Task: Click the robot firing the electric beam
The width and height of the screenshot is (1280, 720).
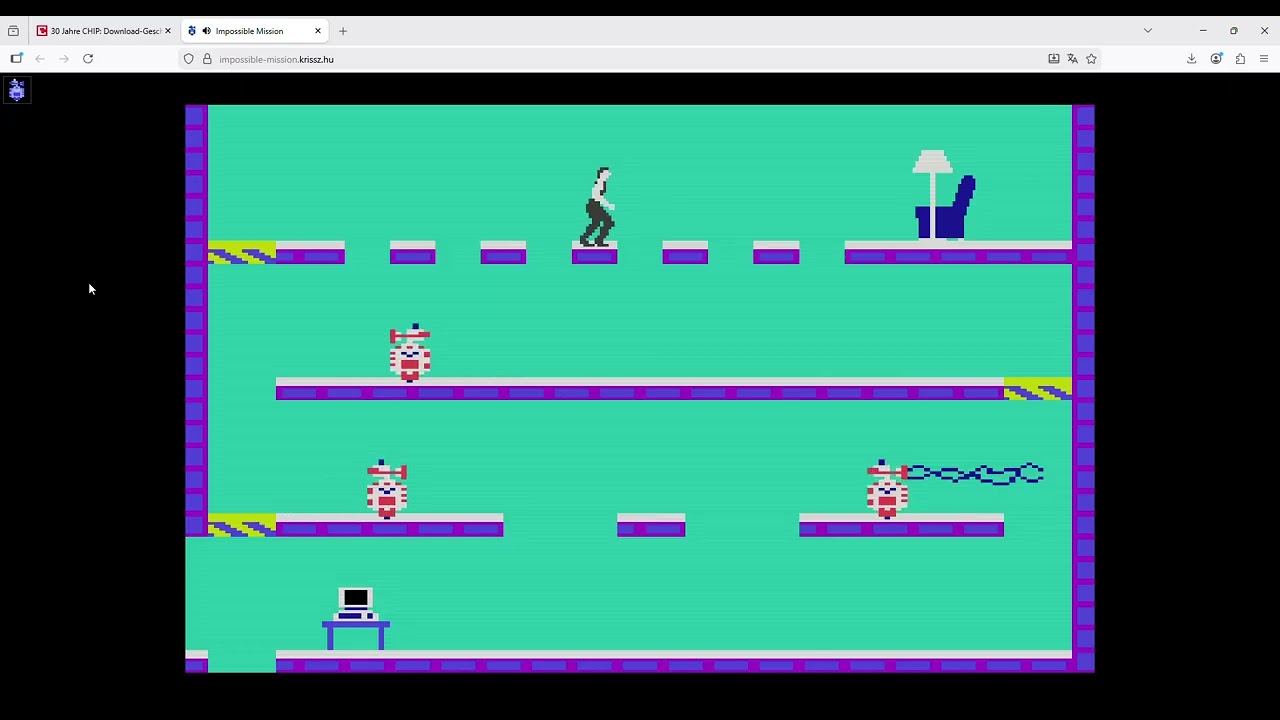Action: point(887,489)
